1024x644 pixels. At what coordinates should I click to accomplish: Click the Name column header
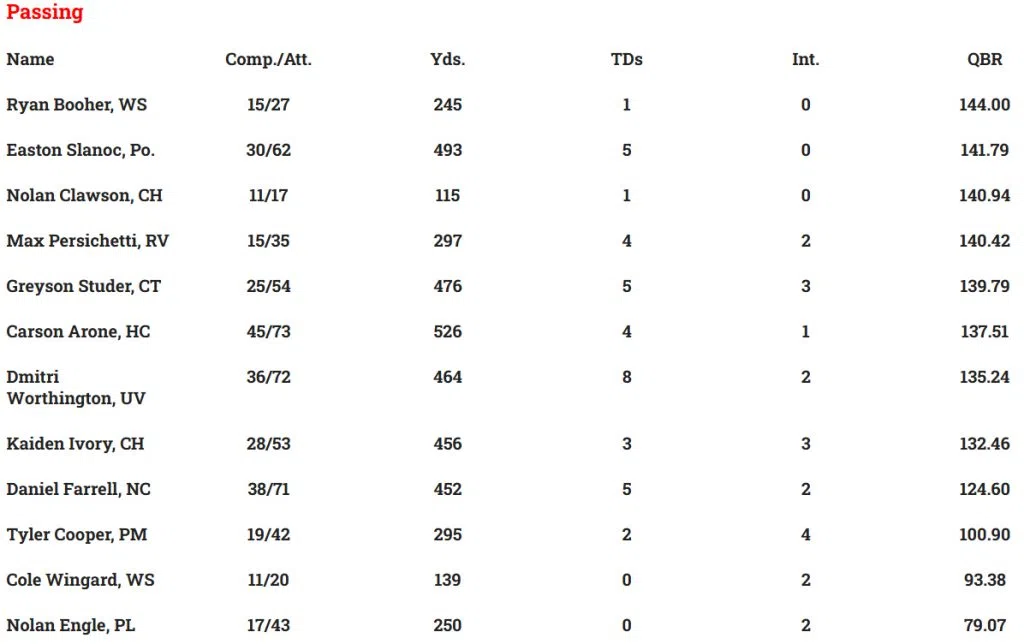coord(30,59)
